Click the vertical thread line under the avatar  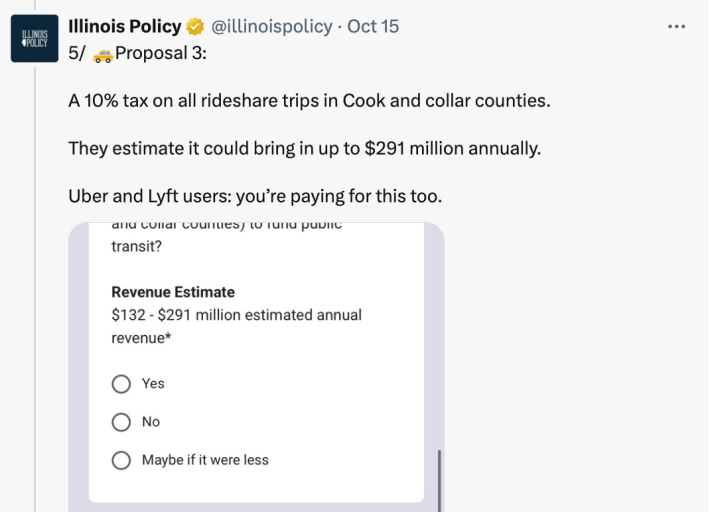36,300
